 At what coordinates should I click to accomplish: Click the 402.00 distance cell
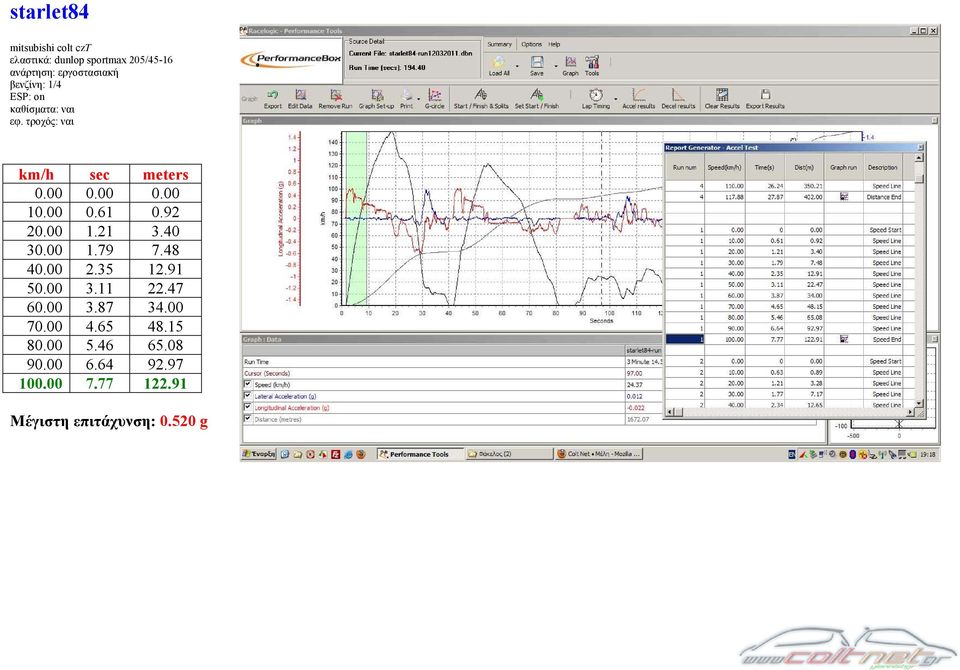tap(804, 197)
